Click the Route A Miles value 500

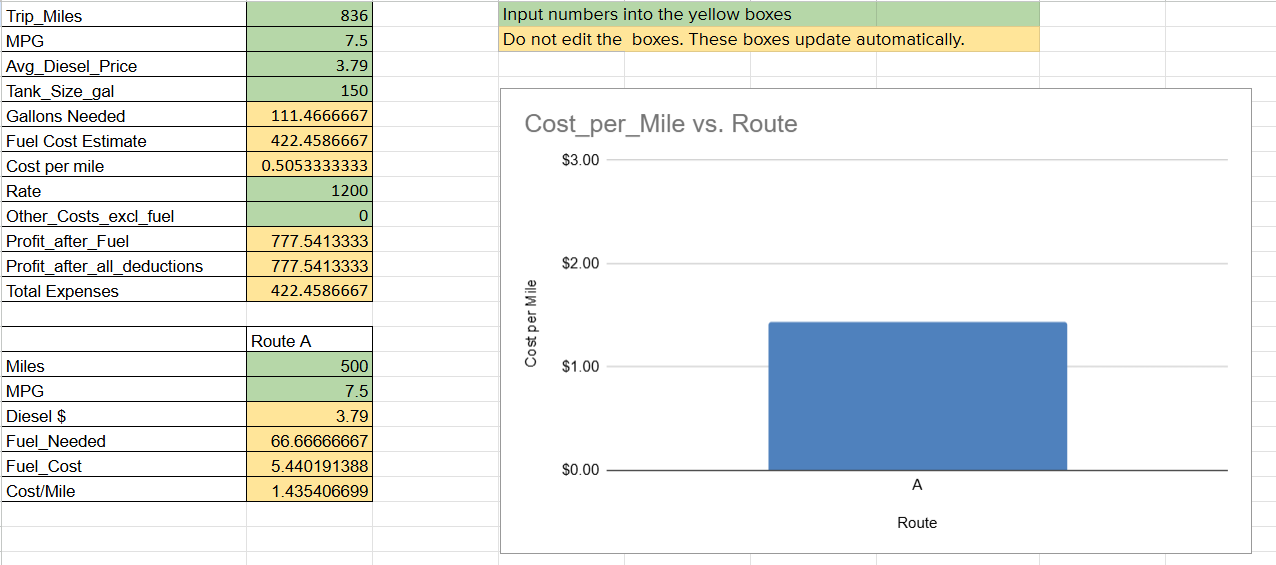point(309,366)
